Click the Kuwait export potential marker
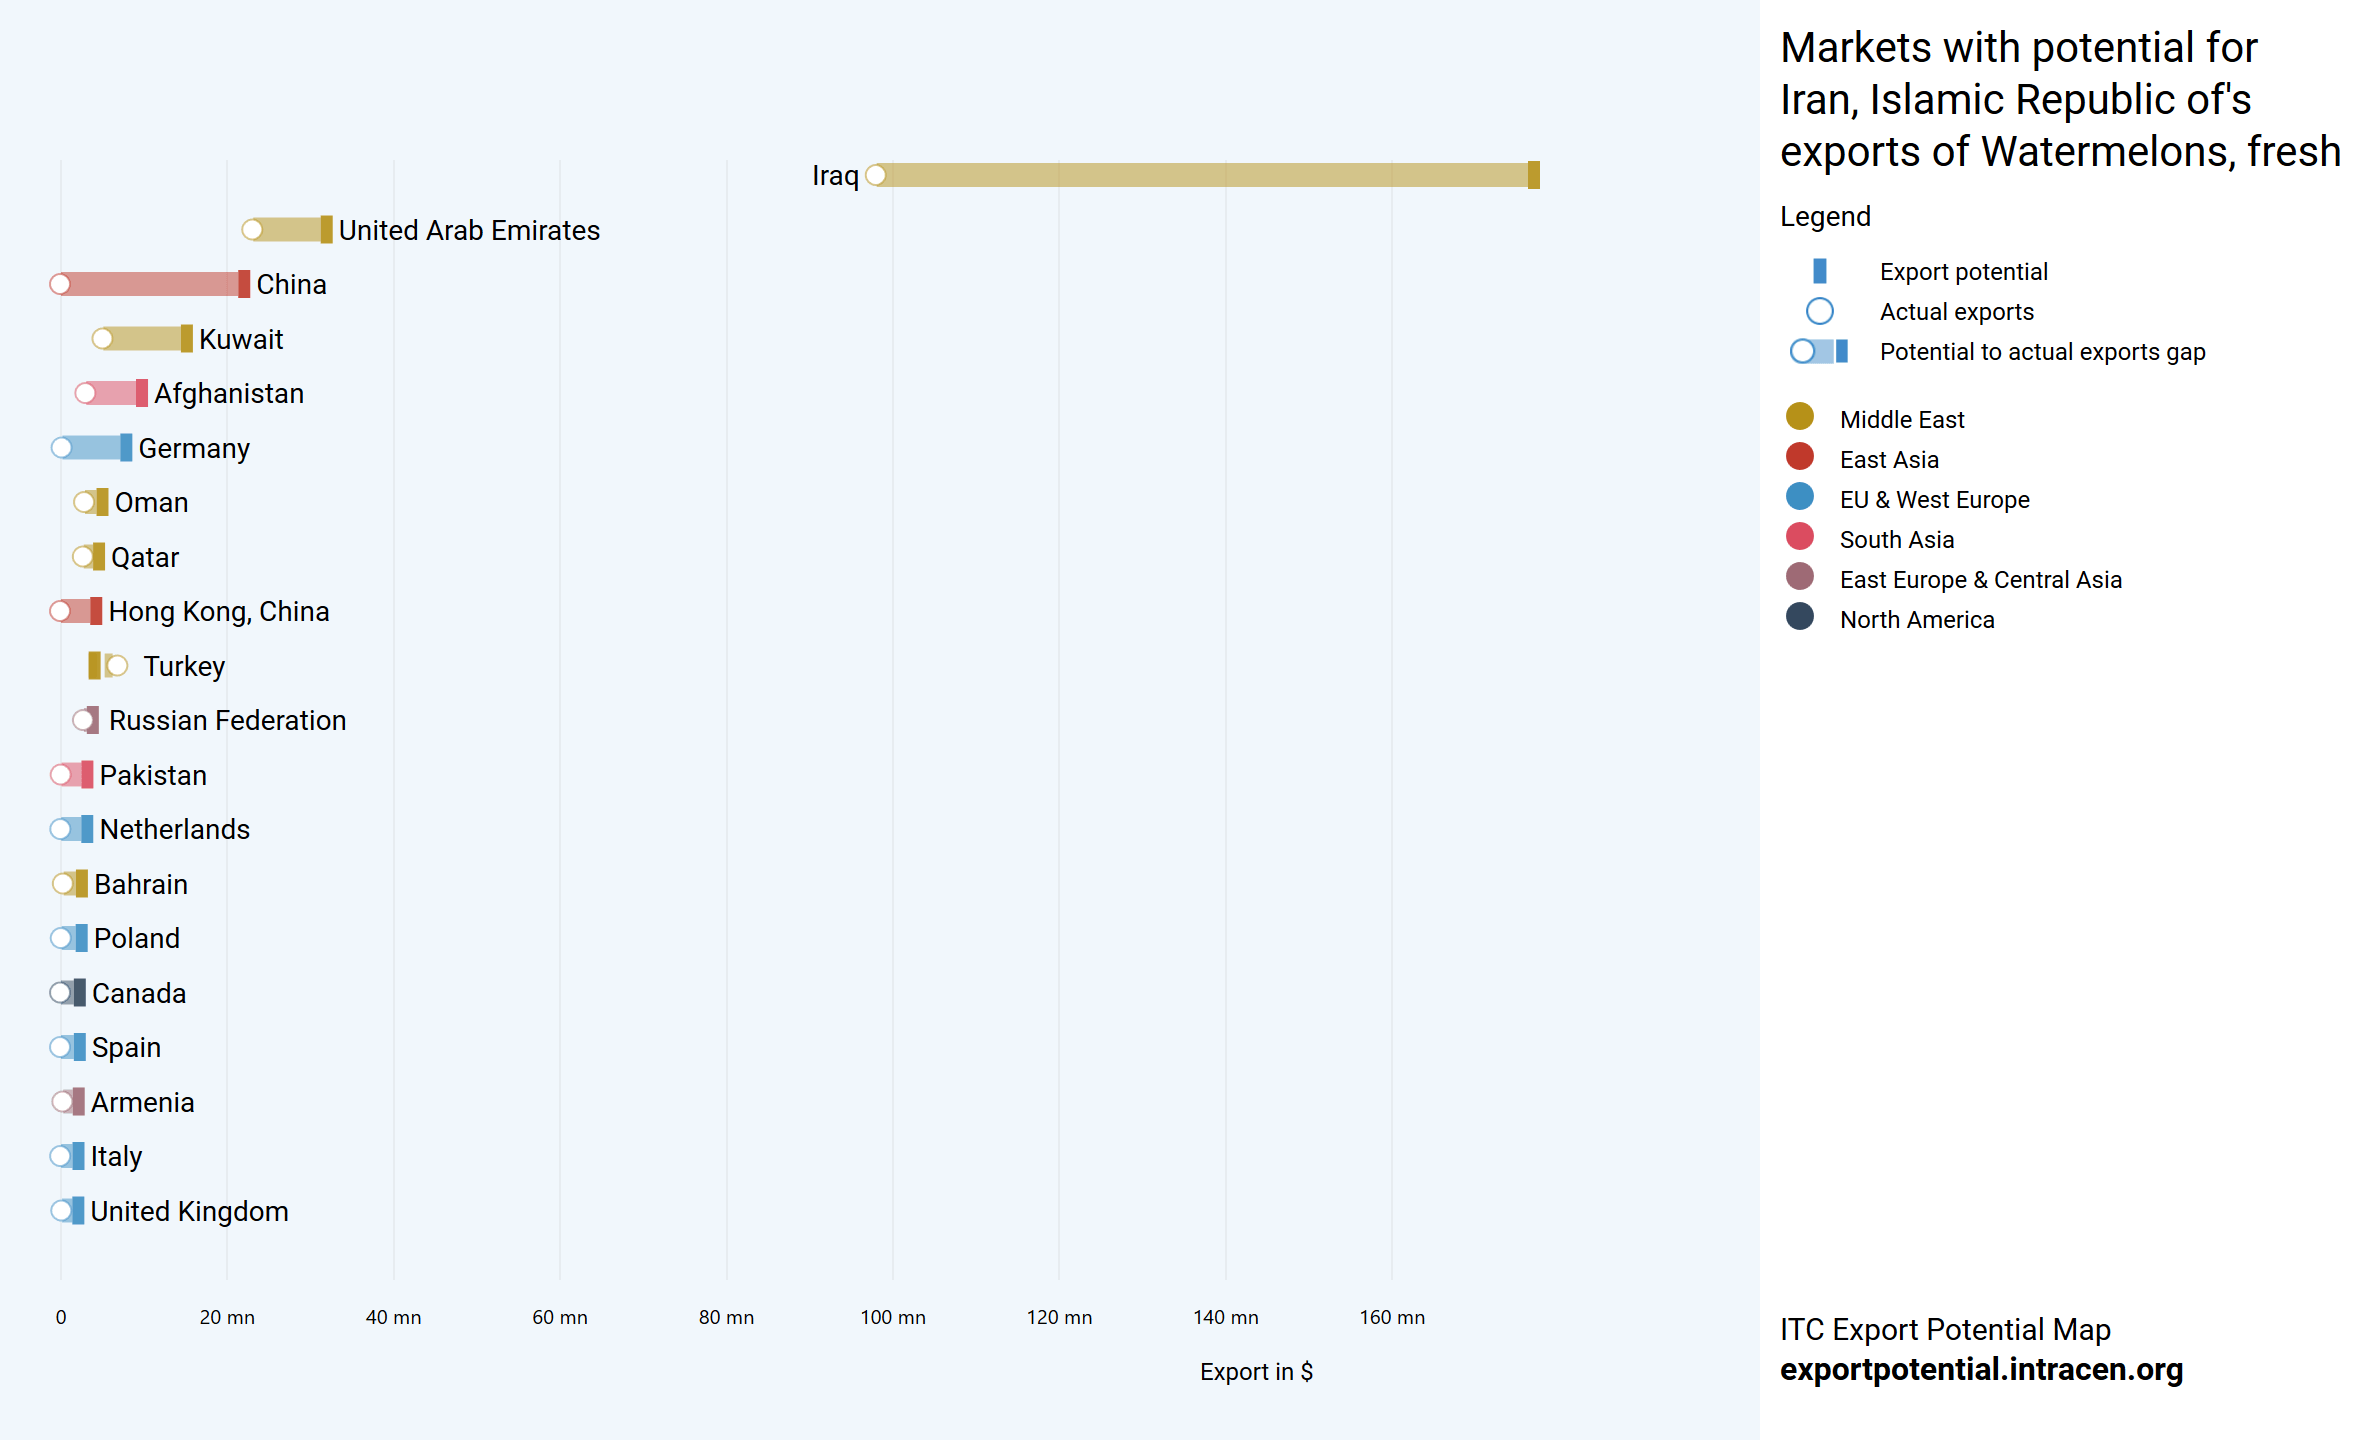 click(186, 339)
